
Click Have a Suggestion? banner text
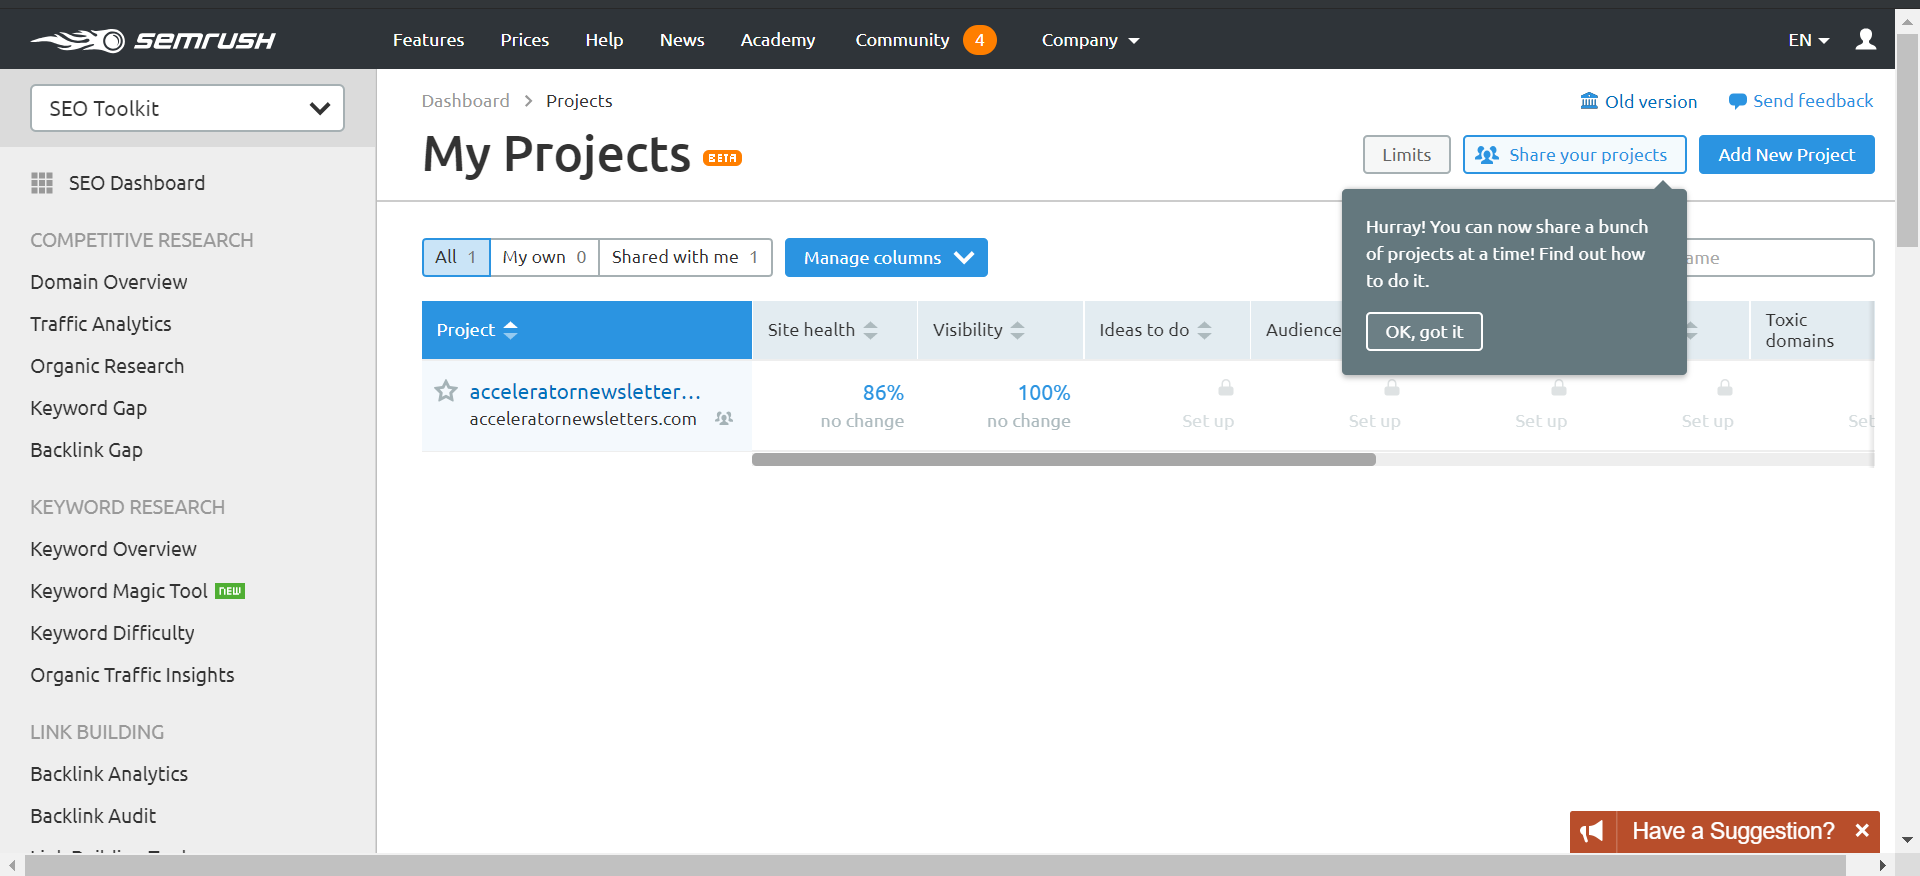1733,831
